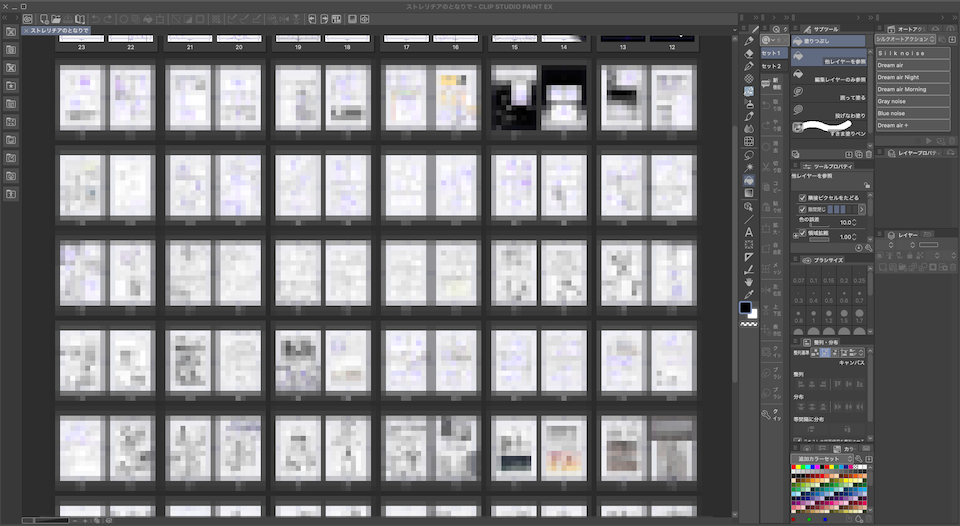The width and height of the screenshot is (960, 526).
Task: Click the Open File folder icon
Action: pyautogui.click(x=56, y=19)
